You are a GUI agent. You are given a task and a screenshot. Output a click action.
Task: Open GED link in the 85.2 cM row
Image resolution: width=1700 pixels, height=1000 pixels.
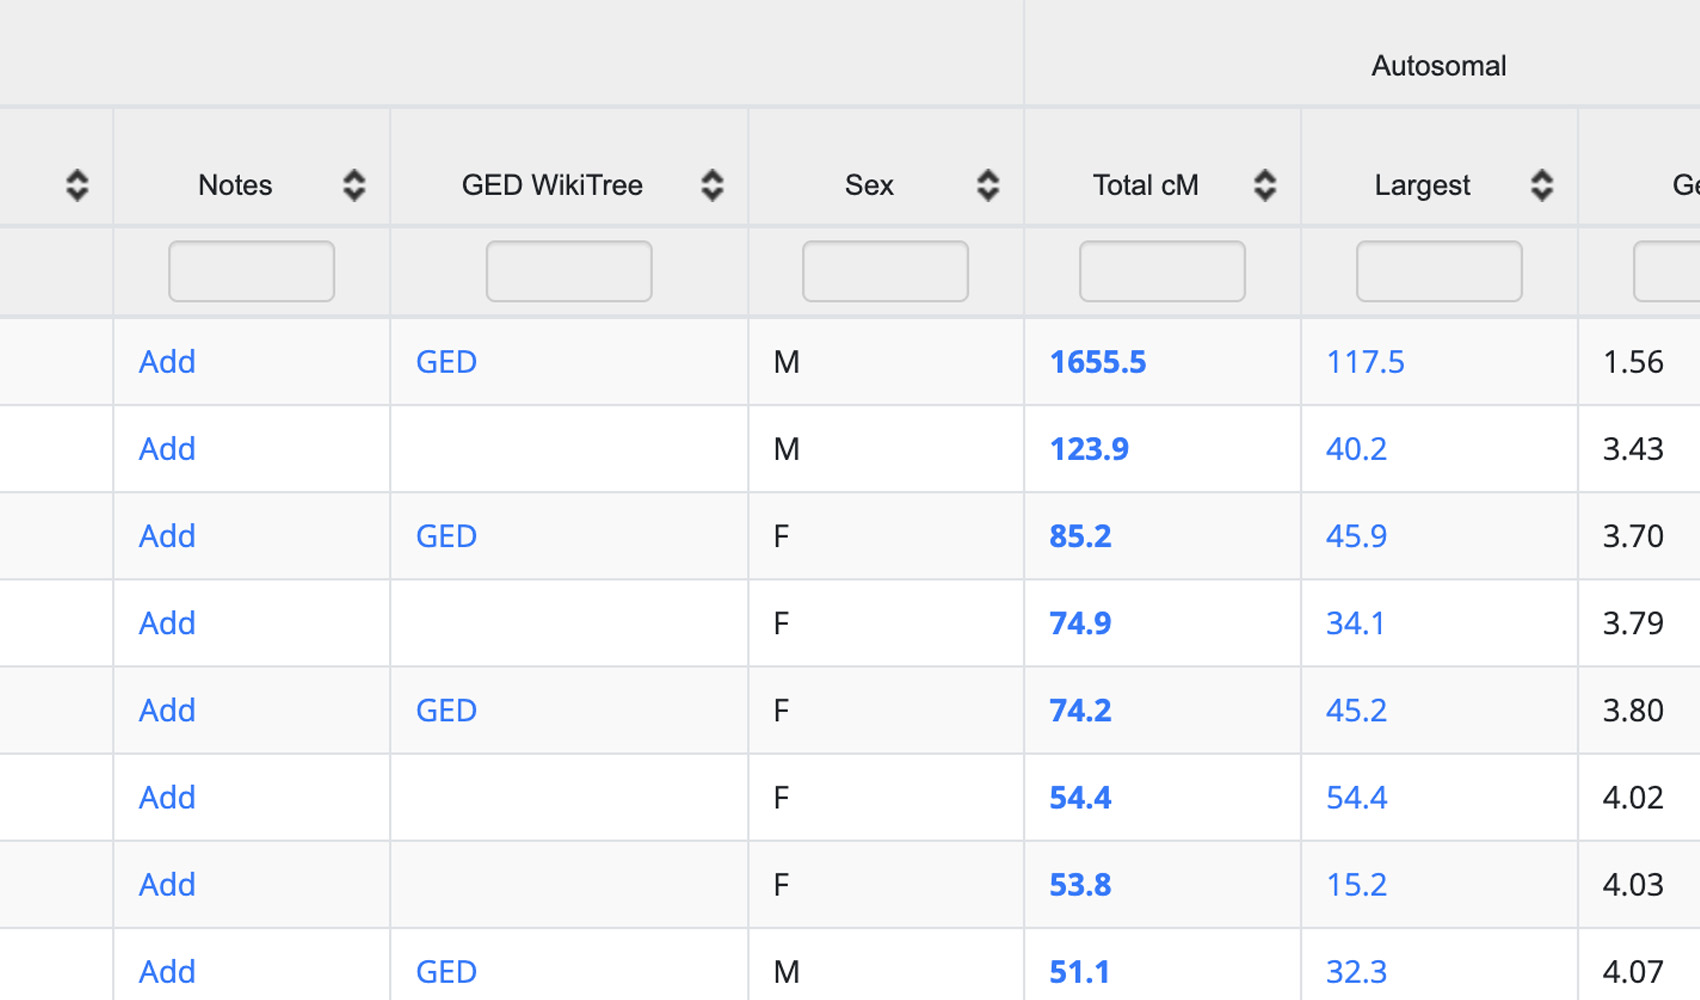[446, 536]
